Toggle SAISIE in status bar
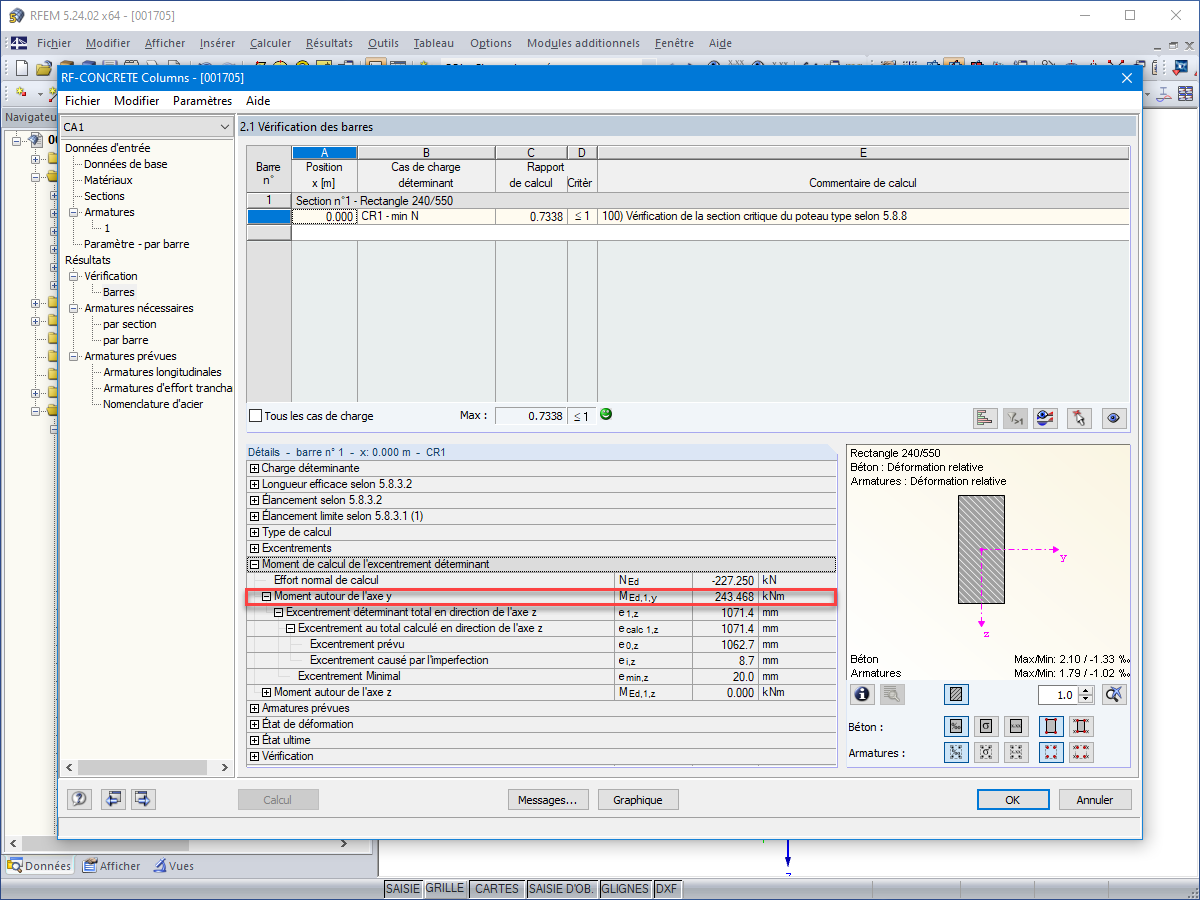The height and width of the screenshot is (900, 1200). 403,888
